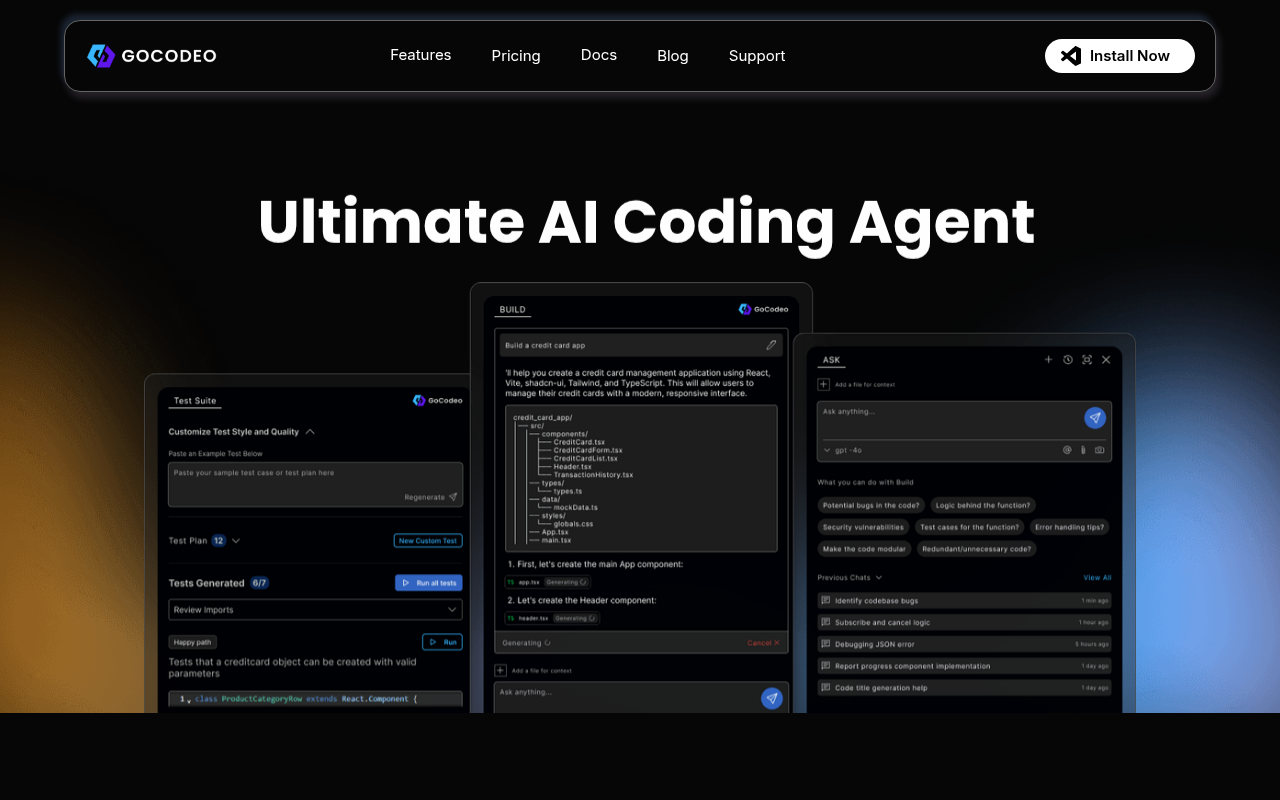The image size is (1280, 800).
Task: Click the Regenerate paper-plane icon
Action: pyautogui.click(x=453, y=497)
